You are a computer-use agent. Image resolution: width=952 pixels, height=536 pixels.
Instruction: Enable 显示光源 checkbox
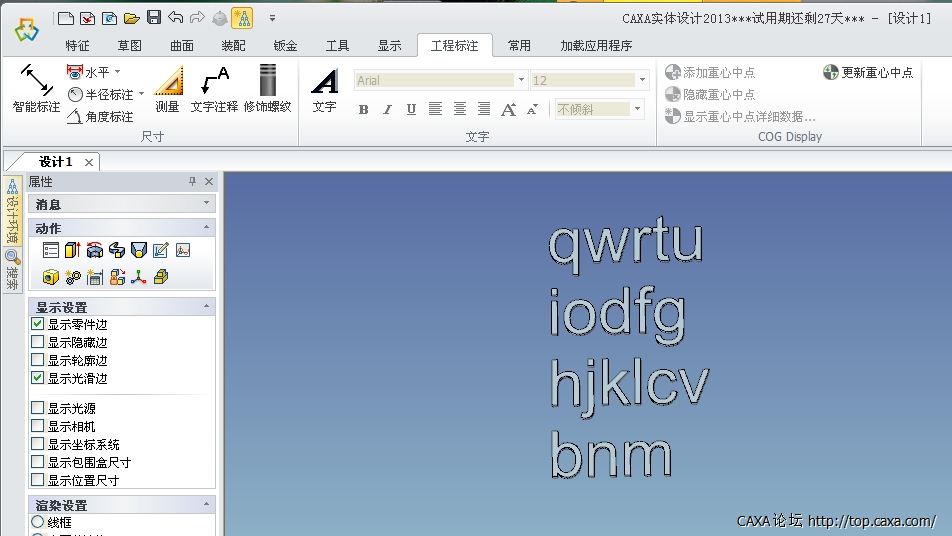(x=38, y=407)
